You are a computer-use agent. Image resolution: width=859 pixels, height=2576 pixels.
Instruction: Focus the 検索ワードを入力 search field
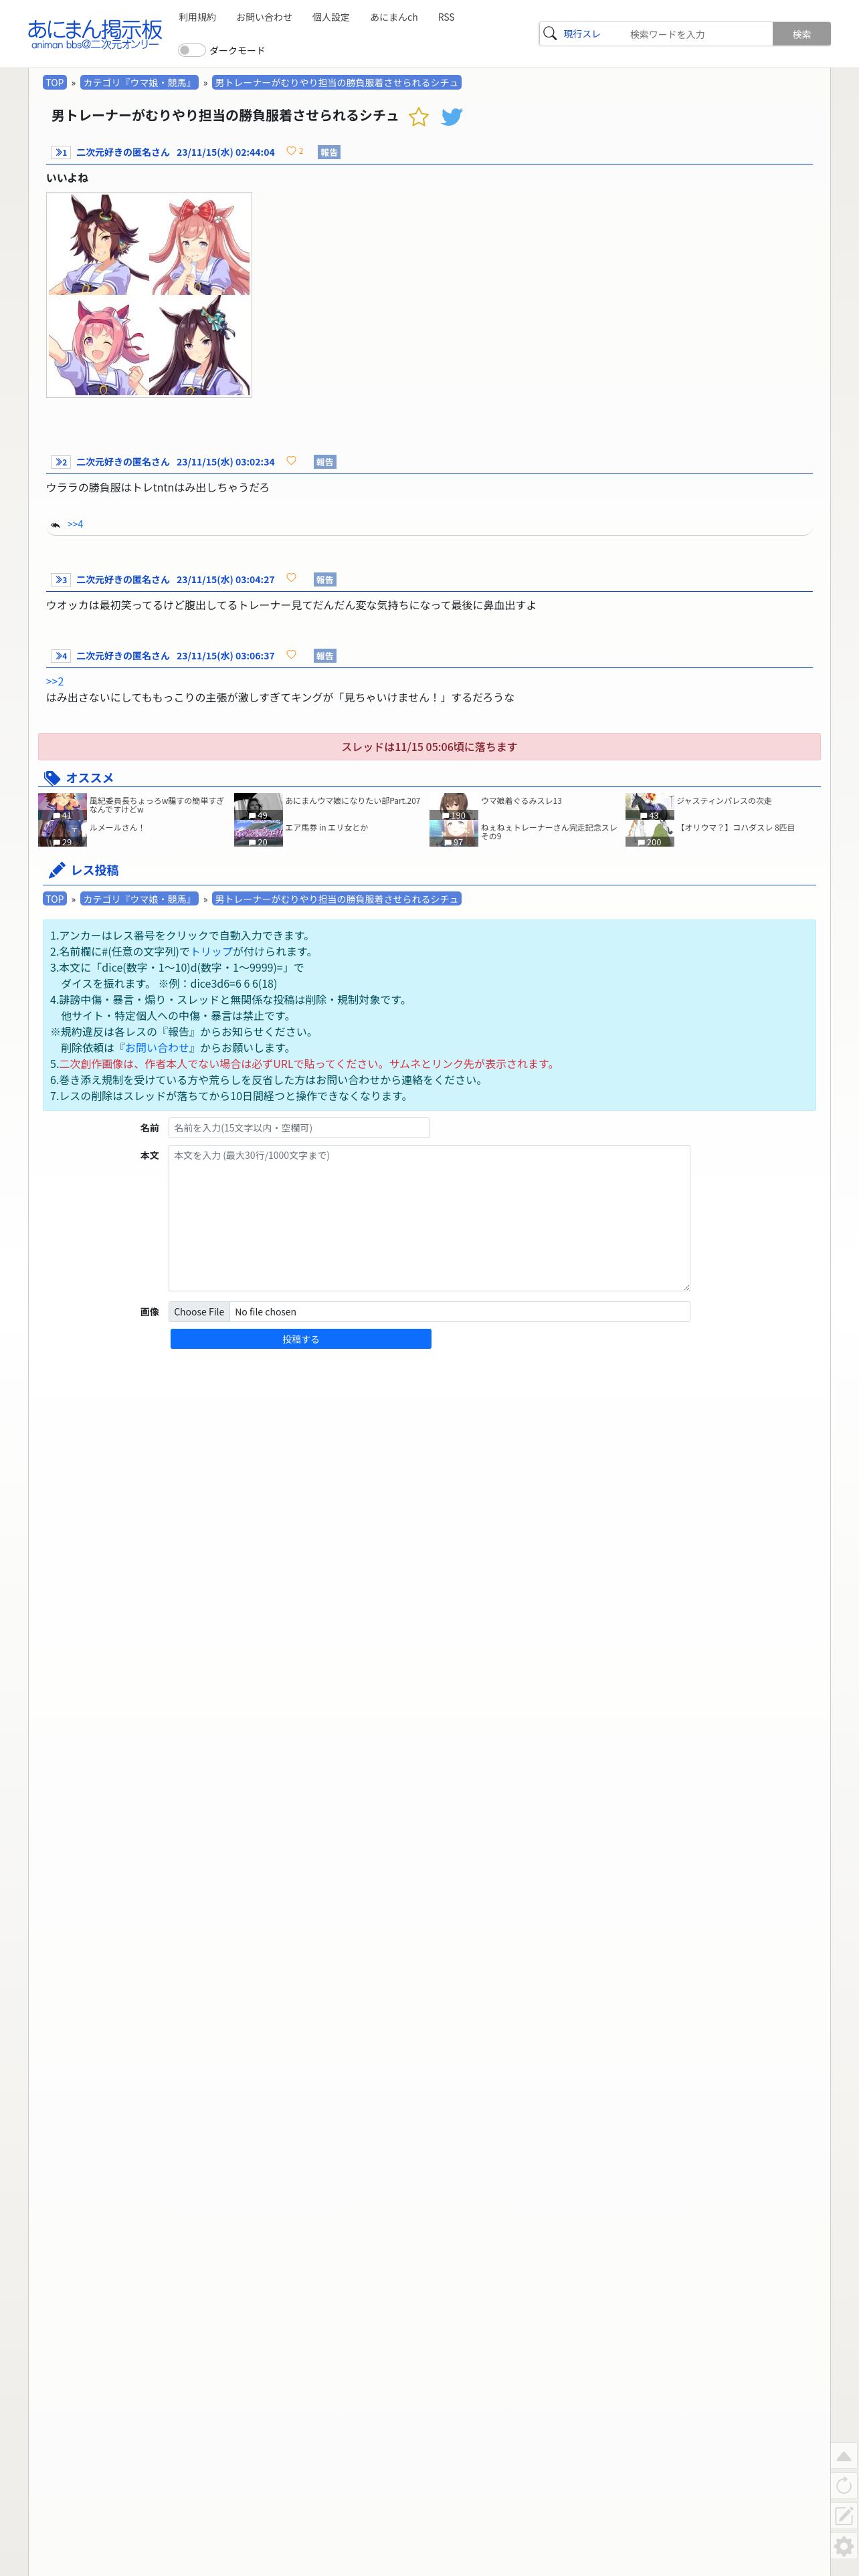tap(698, 34)
